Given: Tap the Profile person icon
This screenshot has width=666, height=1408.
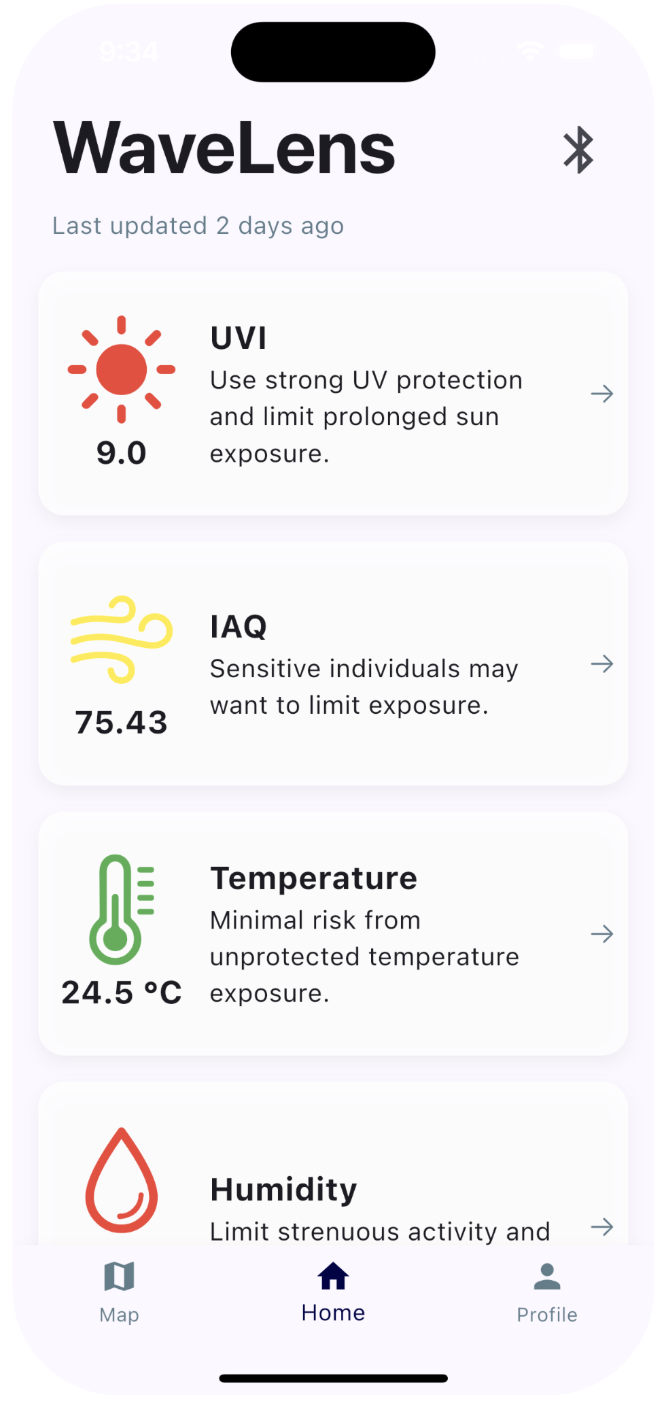Looking at the screenshot, I should [547, 1276].
